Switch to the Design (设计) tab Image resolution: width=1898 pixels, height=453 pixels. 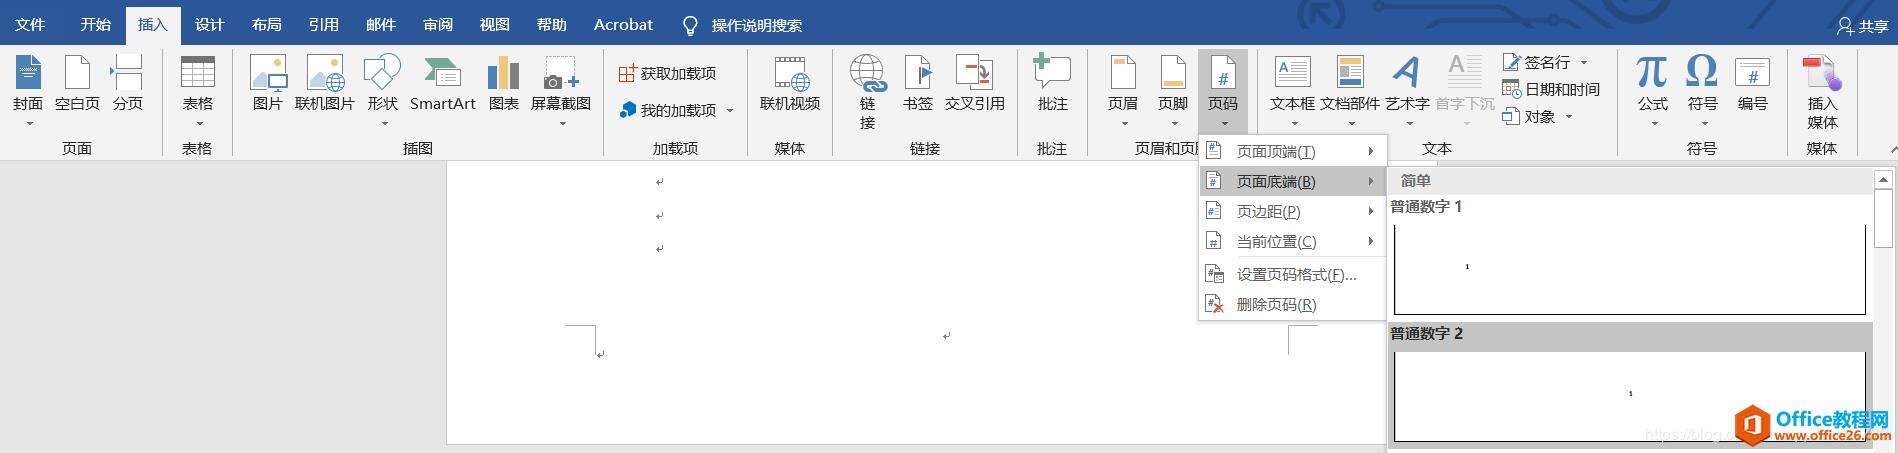tap(210, 25)
